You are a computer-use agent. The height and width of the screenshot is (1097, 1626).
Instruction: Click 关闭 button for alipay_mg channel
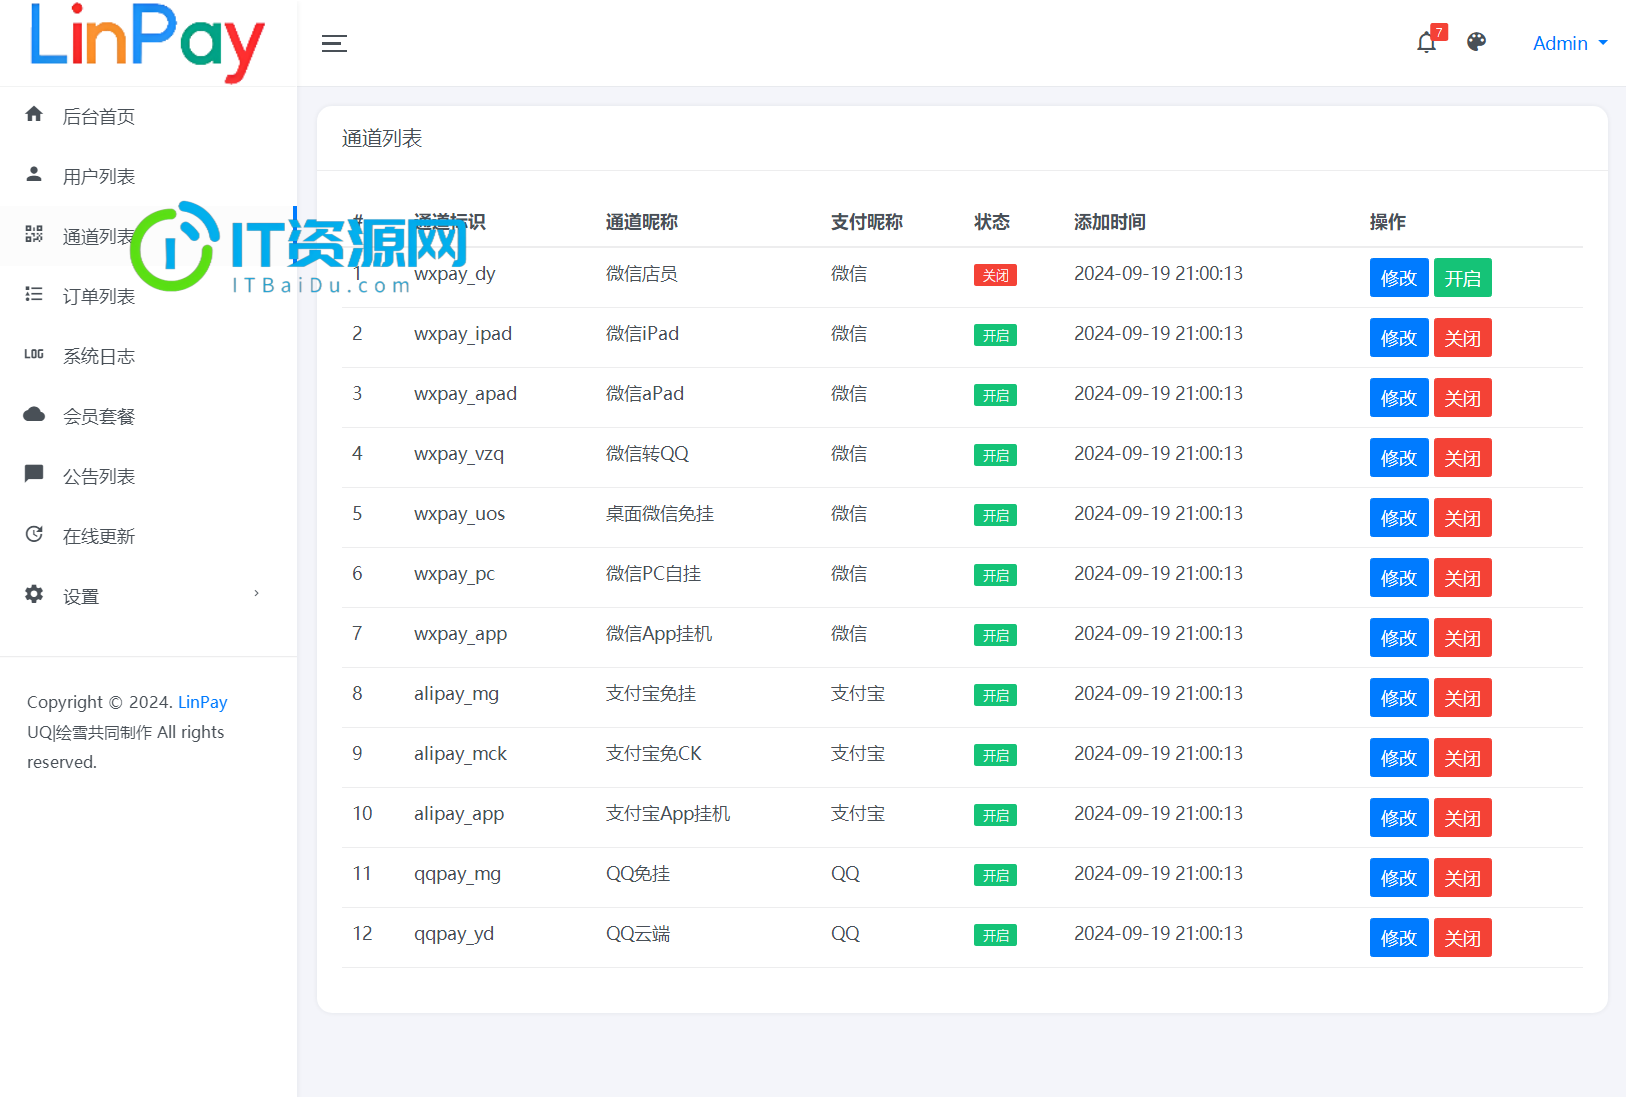tap(1463, 698)
